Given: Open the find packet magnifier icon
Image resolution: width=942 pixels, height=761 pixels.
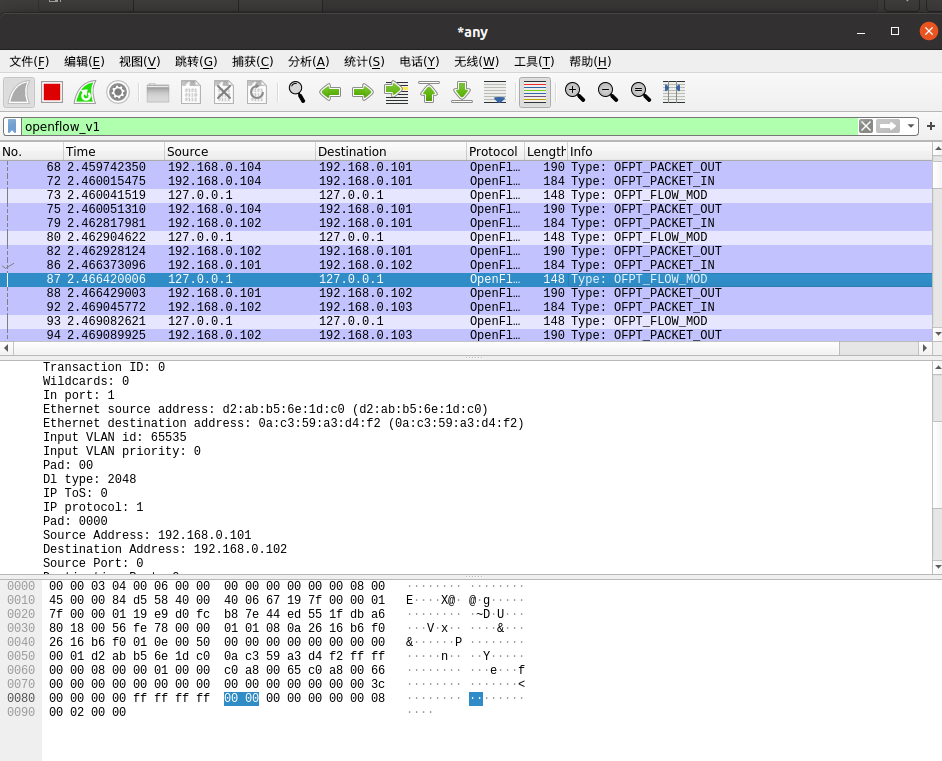Looking at the screenshot, I should 297,92.
